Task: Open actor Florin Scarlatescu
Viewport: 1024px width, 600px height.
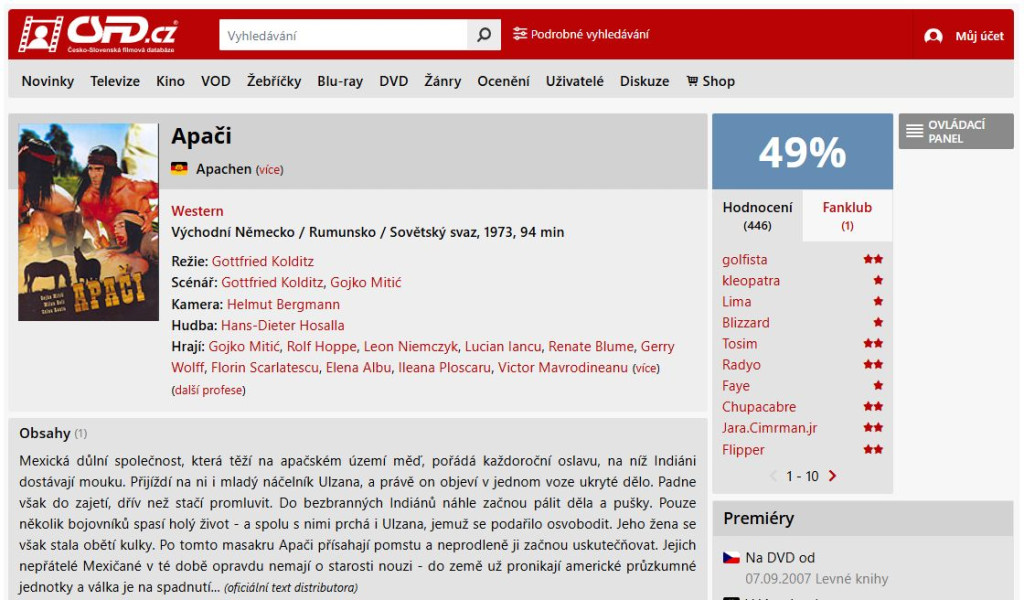Action: click(x=265, y=368)
